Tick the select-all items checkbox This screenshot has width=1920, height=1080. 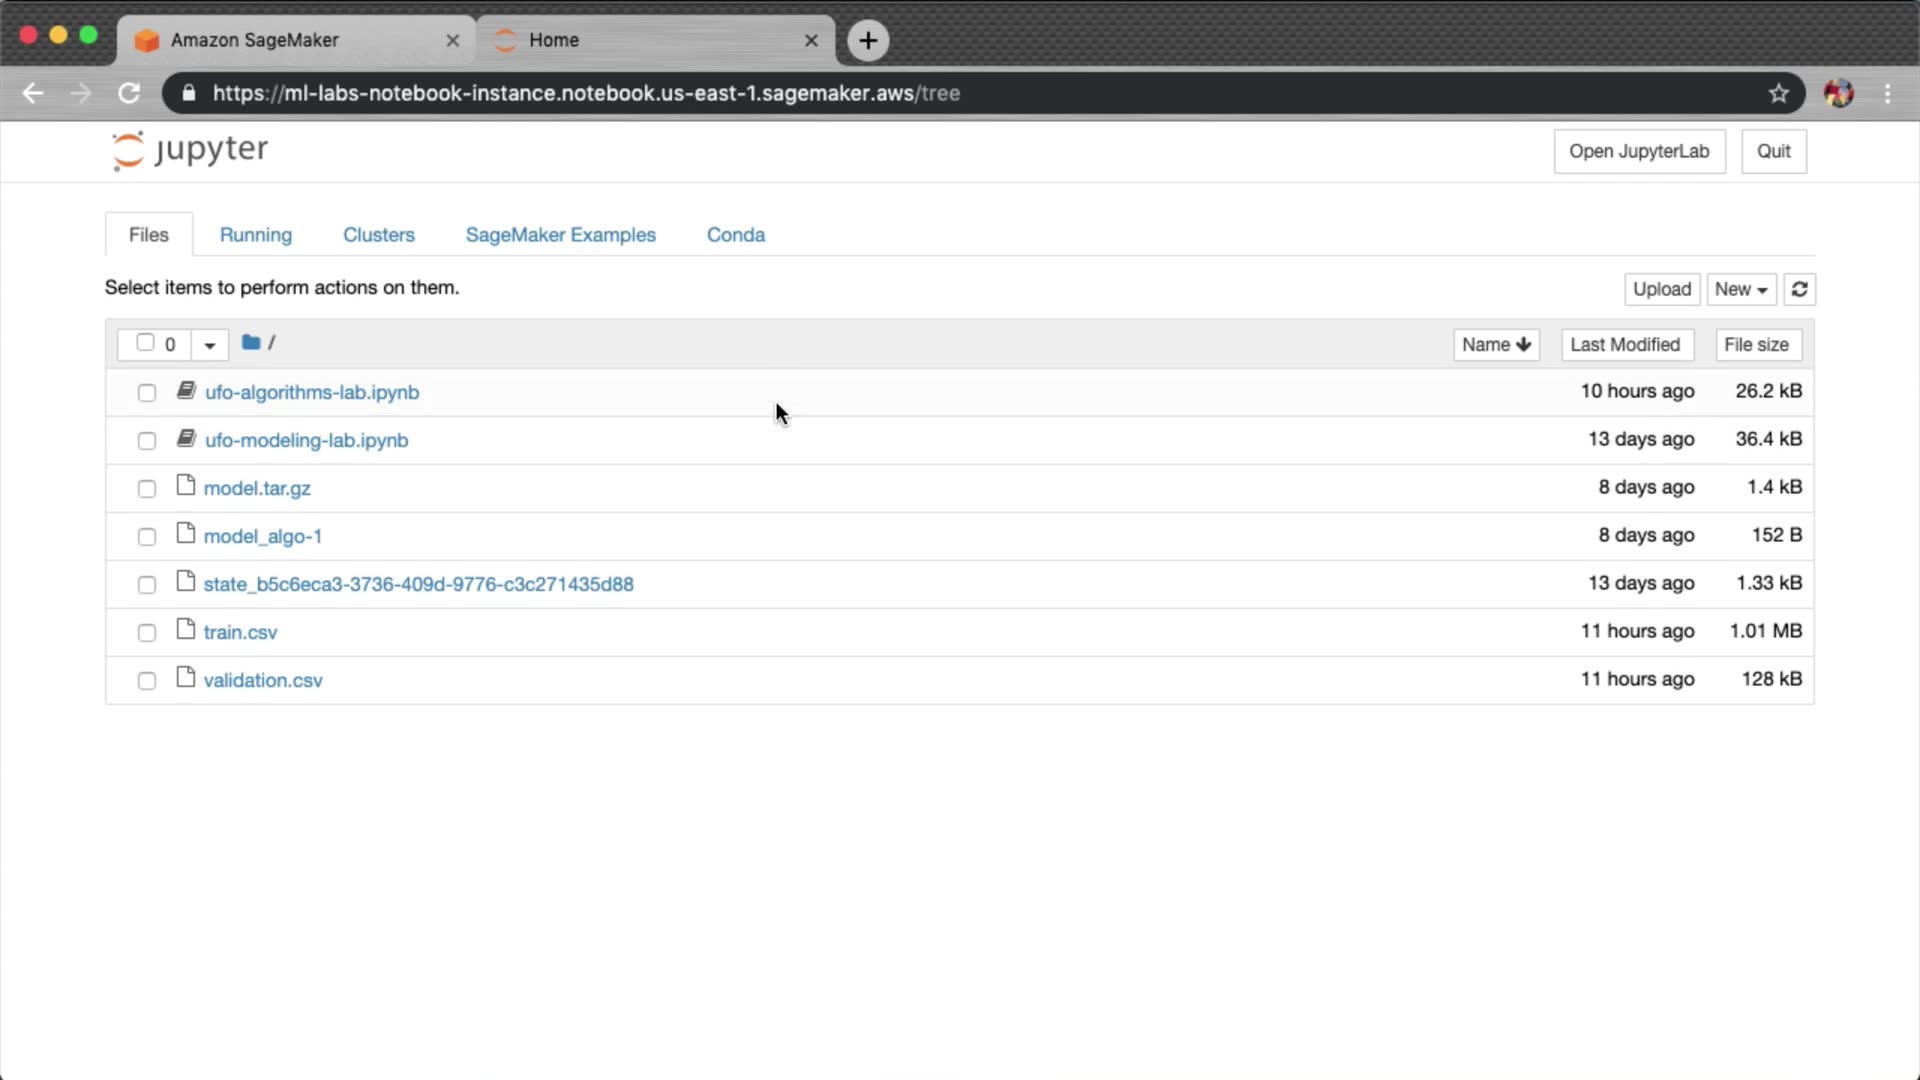[x=145, y=343]
